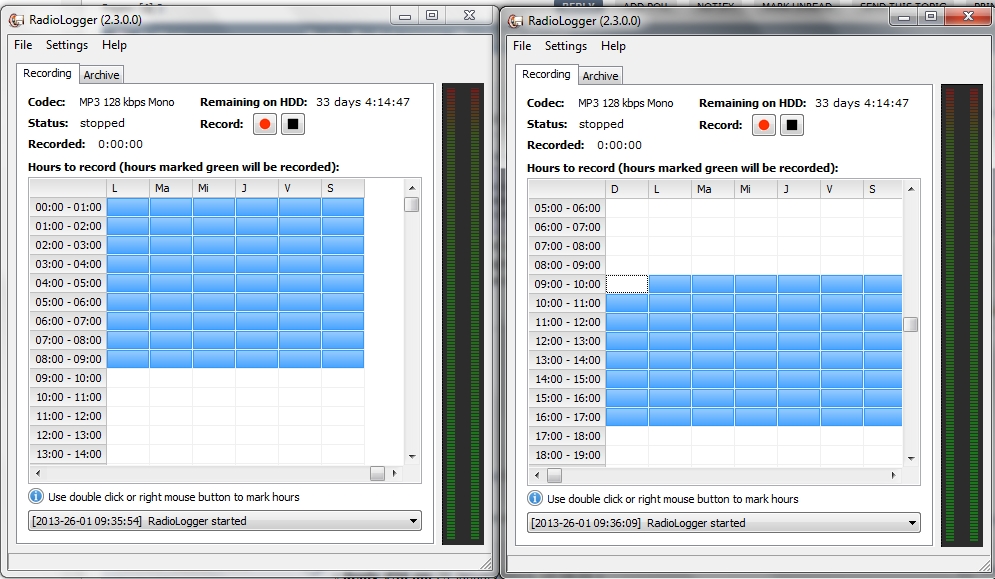Click horizontal scroll-left arrow in left window
The image size is (995, 579).
[x=38, y=474]
